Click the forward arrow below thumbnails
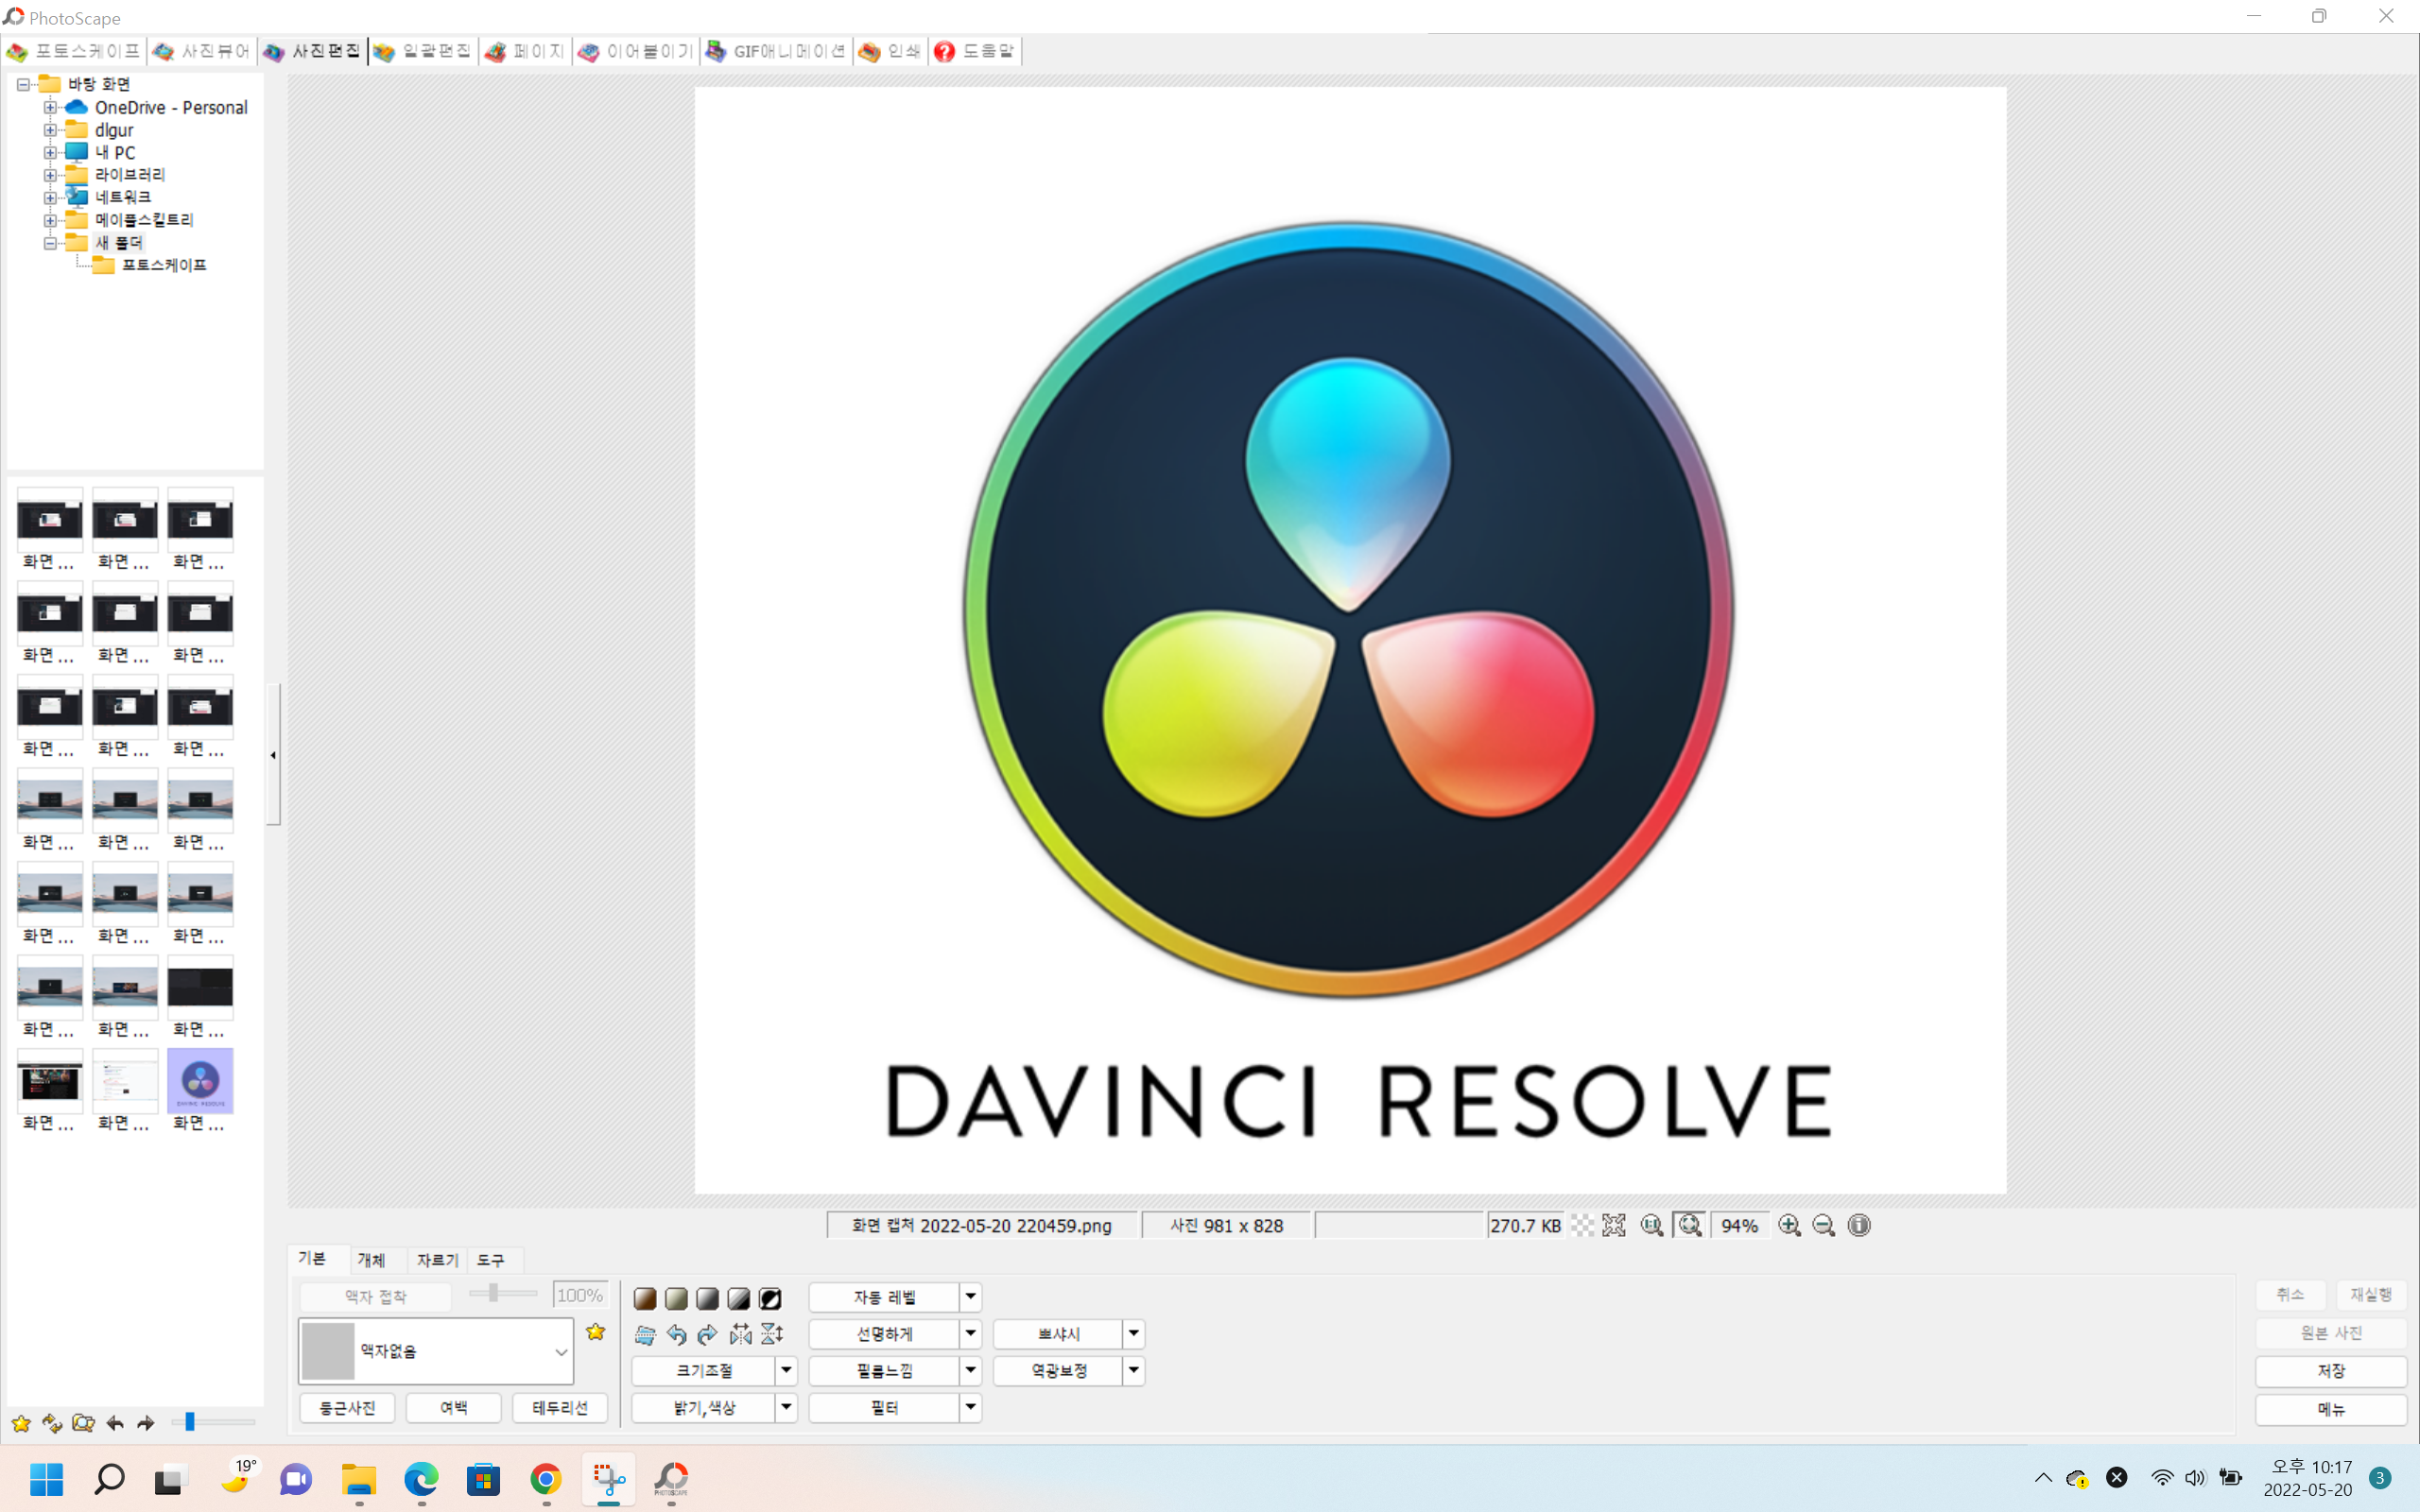Screen dimensions: 2420x1512 (146, 1422)
